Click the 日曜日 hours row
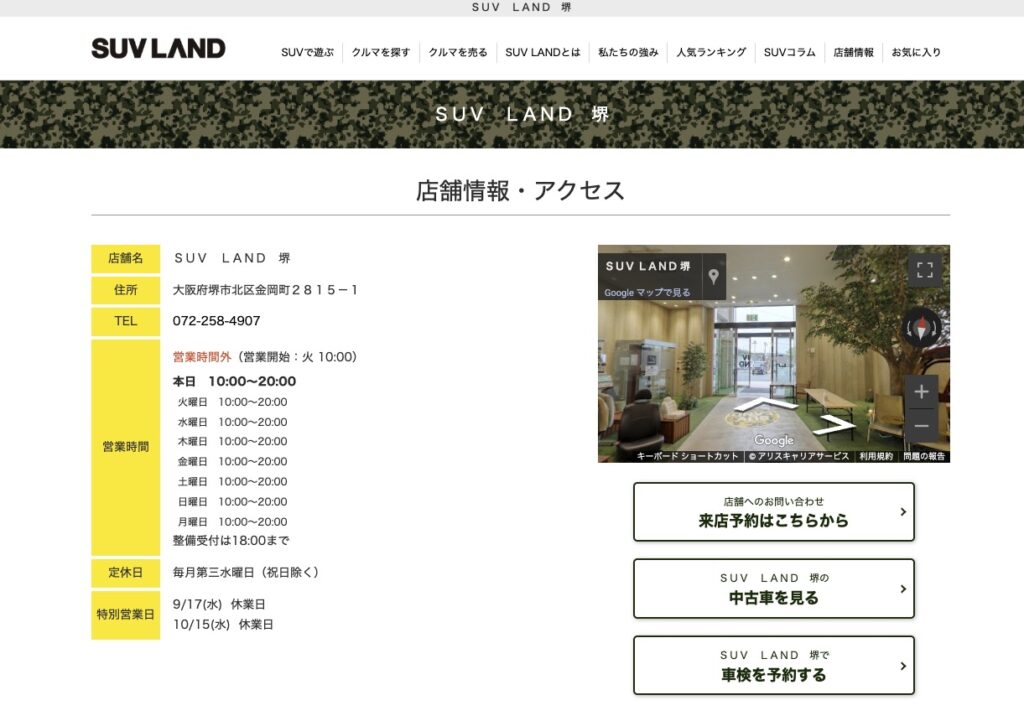 pos(232,502)
